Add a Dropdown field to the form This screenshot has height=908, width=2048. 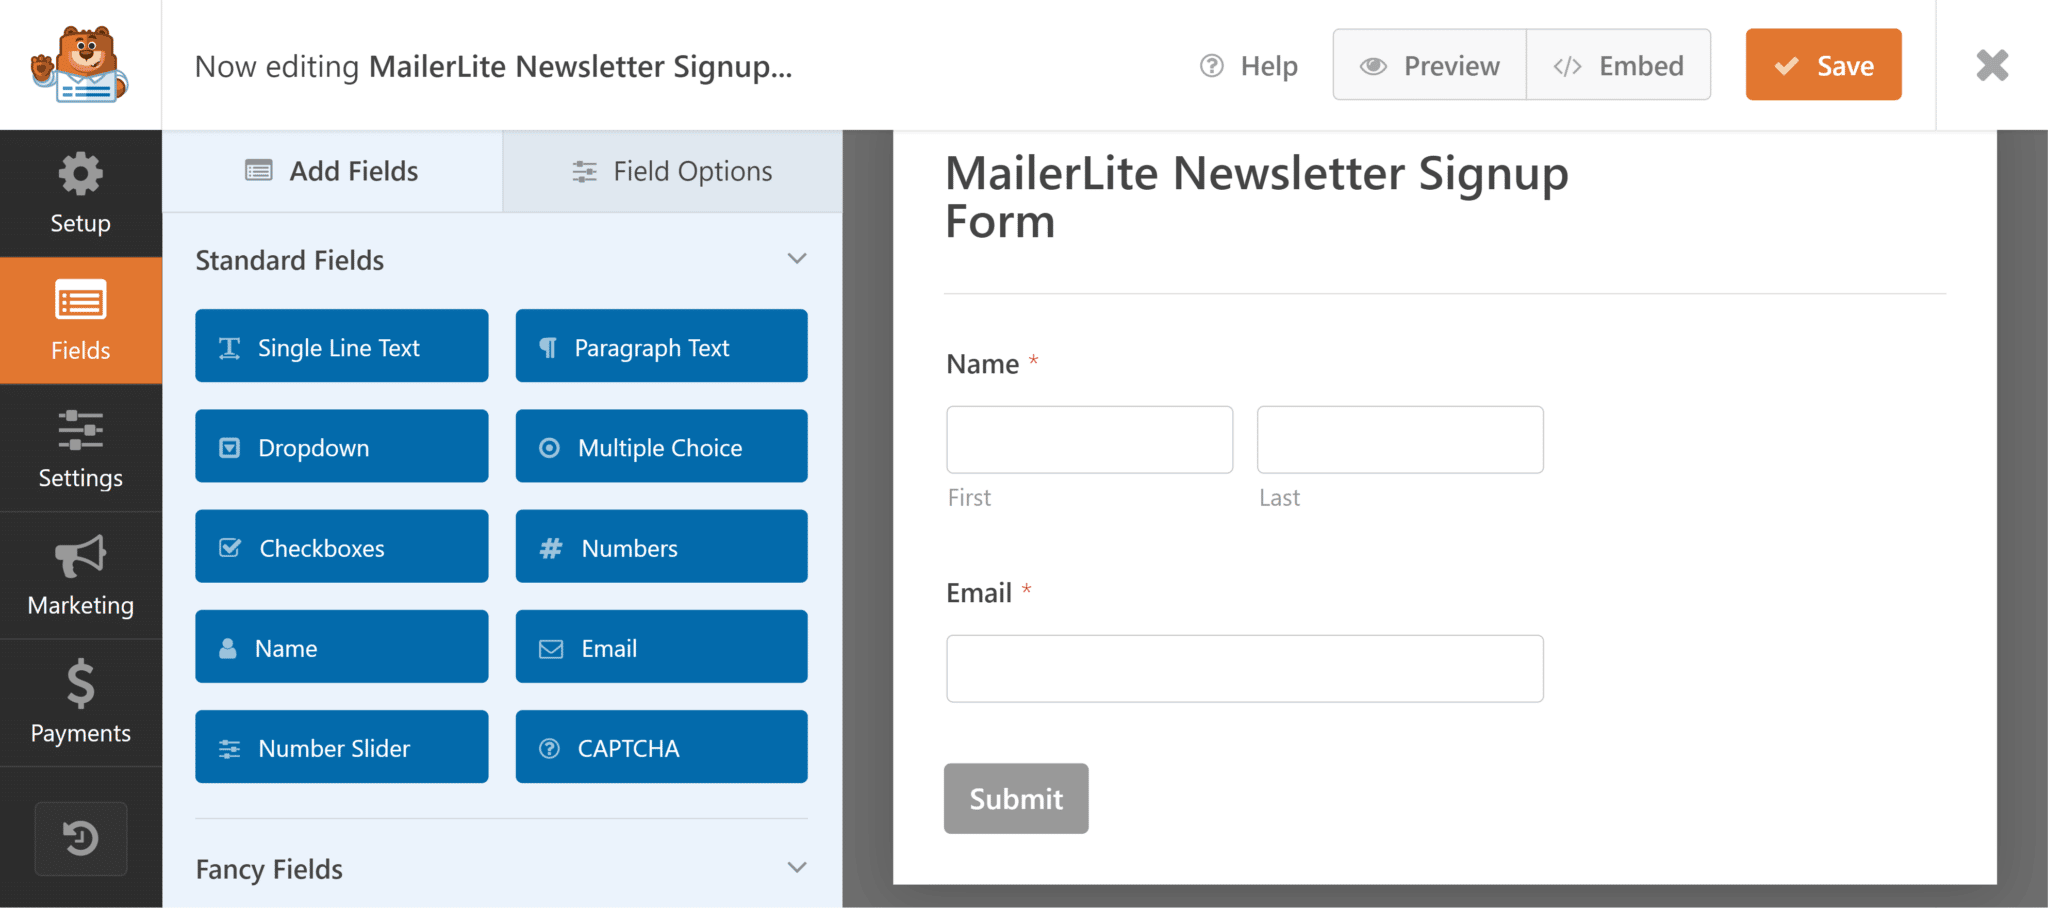(341, 446)
